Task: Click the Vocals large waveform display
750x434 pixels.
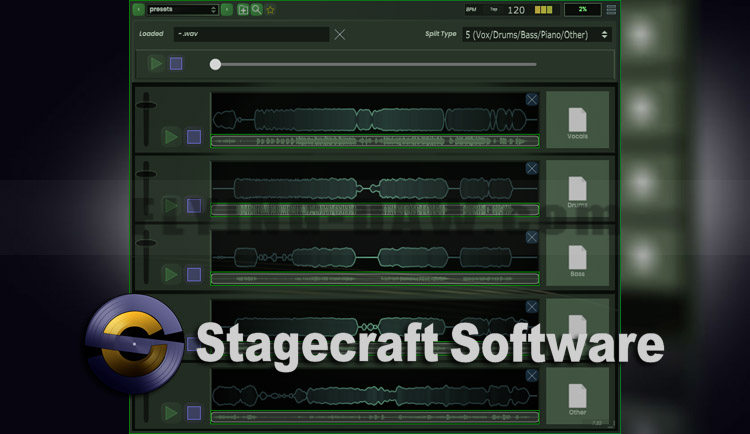Action: pos(375,113)
